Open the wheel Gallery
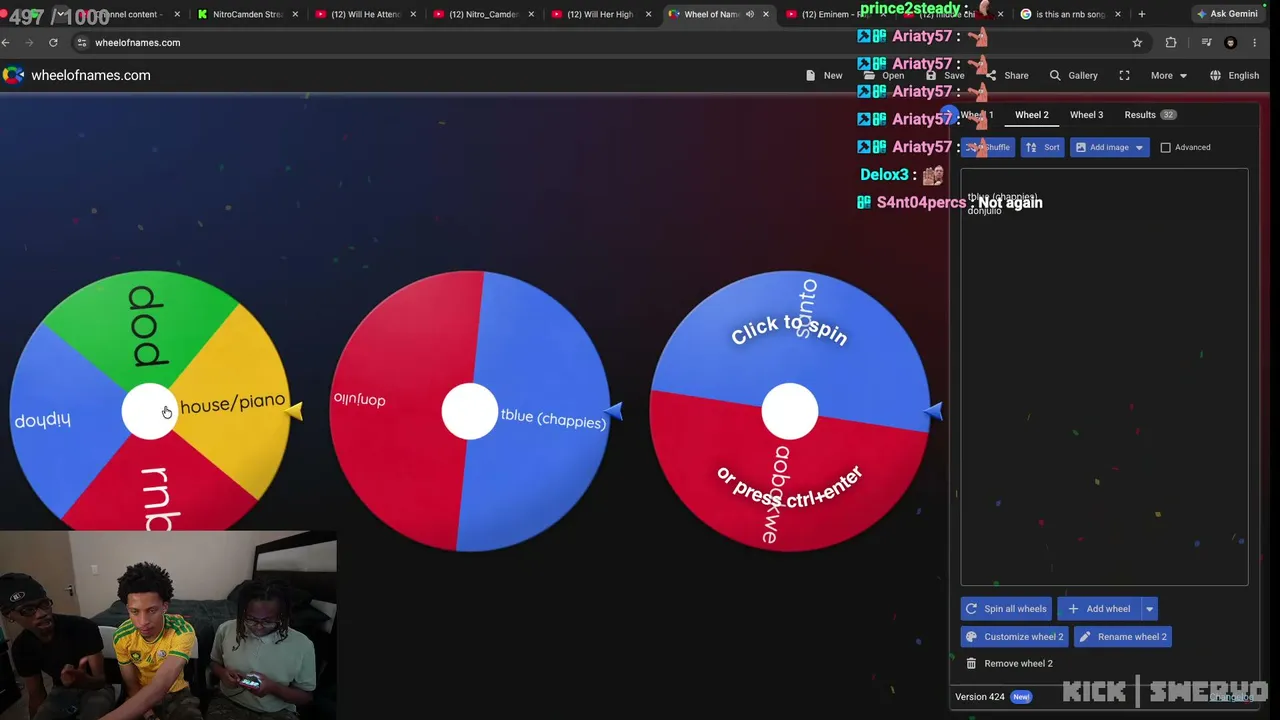 [1073, 76]
